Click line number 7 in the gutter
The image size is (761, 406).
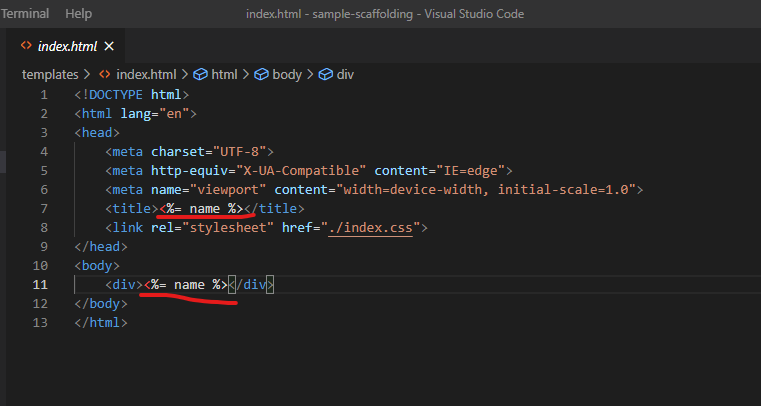(x=44, y=209)
